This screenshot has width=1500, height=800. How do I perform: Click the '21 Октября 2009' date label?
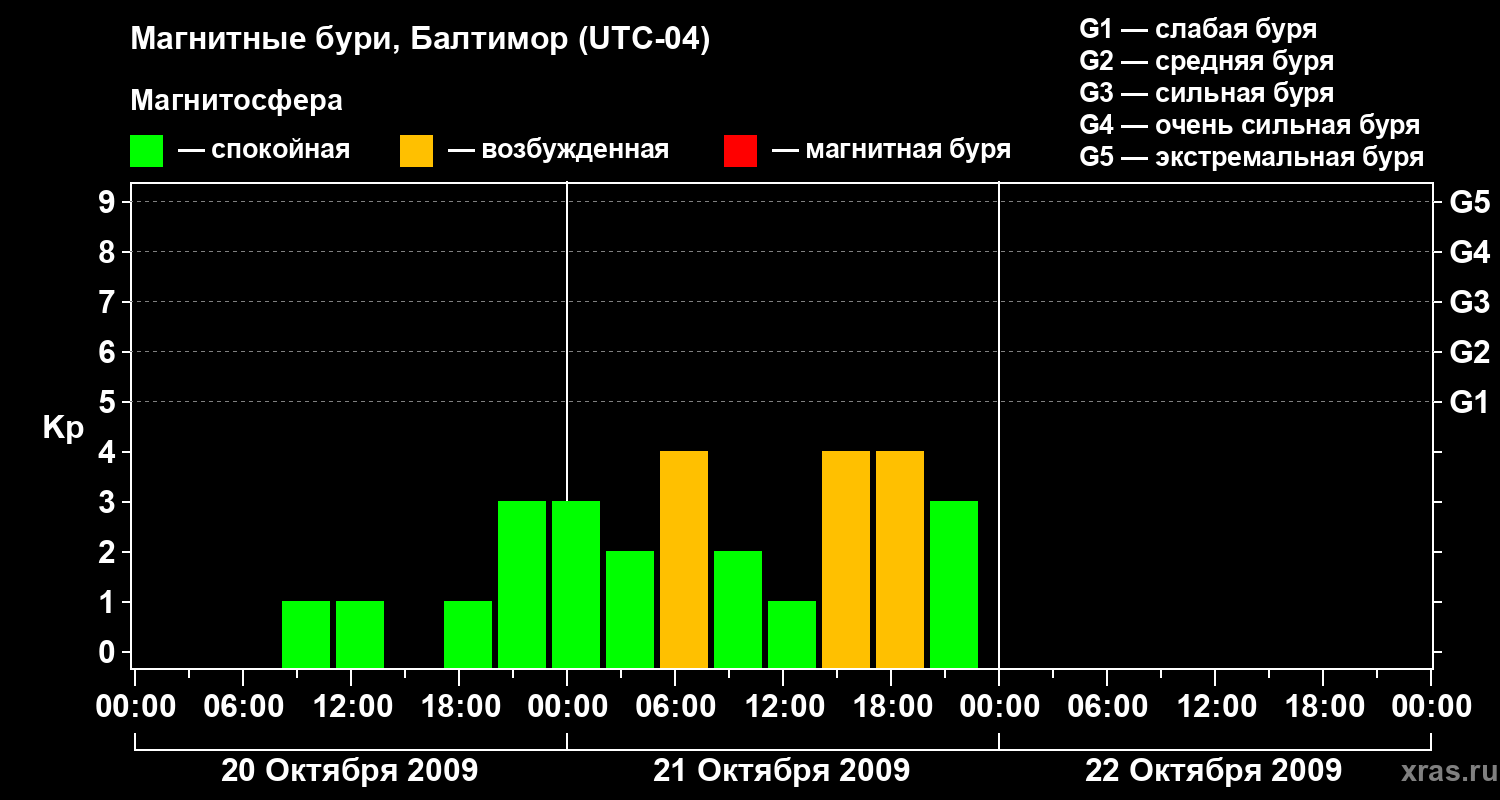[781, 771]
